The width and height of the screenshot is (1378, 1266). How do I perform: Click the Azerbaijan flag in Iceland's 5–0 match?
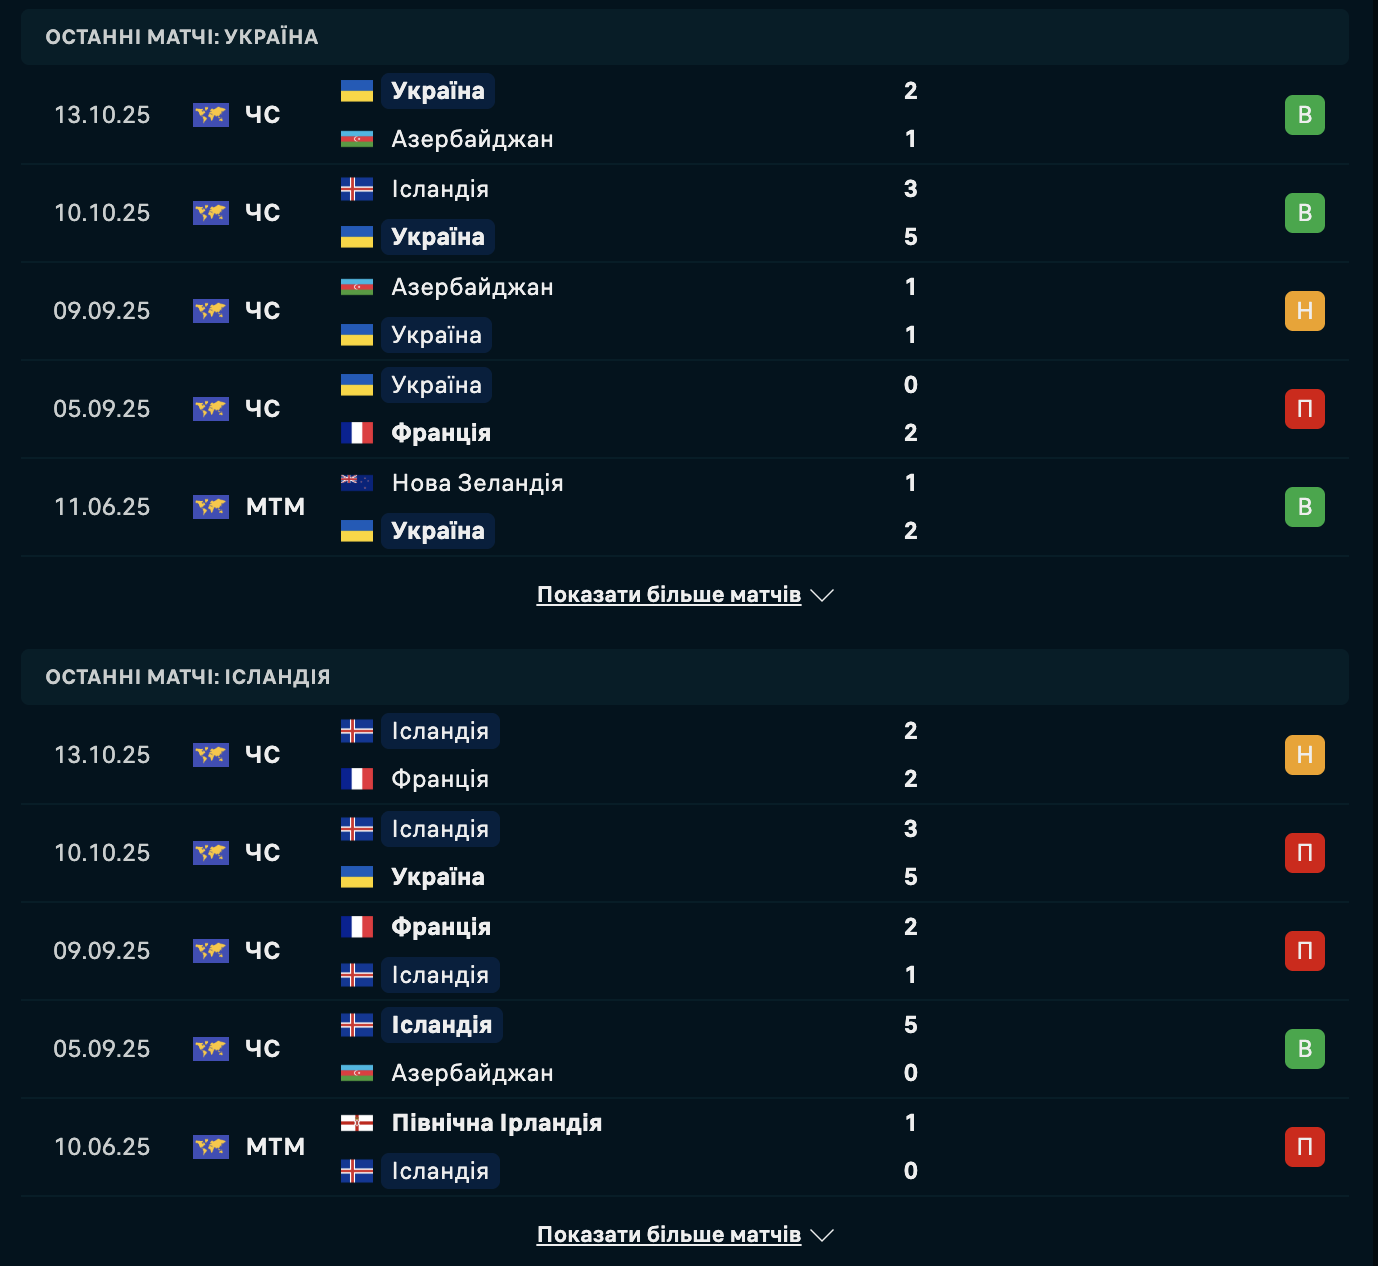click(357, 1073)
